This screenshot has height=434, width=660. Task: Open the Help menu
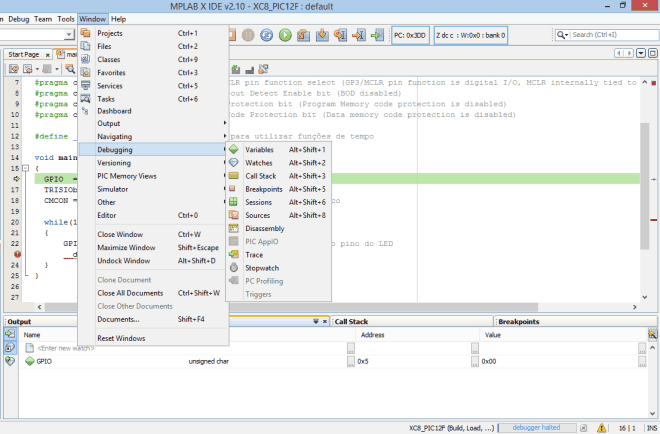(x=118, y=19)
